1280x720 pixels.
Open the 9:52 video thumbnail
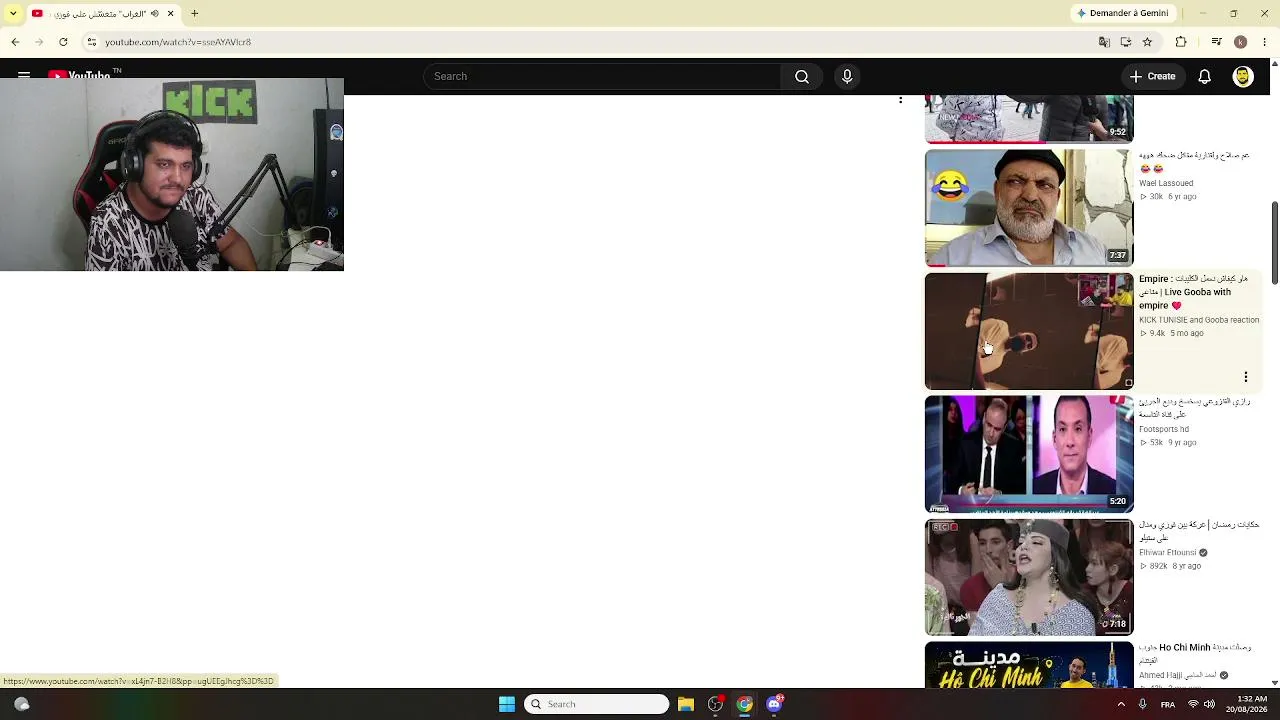(1029, 119)
